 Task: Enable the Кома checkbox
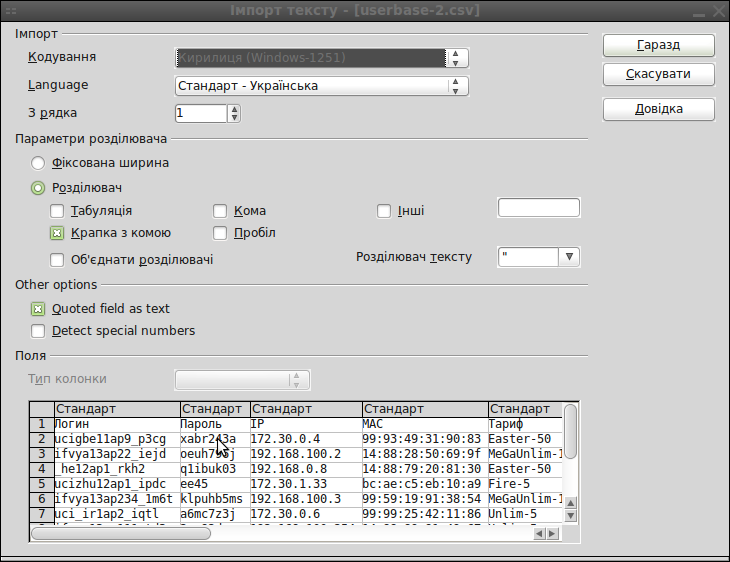[220, 211]
